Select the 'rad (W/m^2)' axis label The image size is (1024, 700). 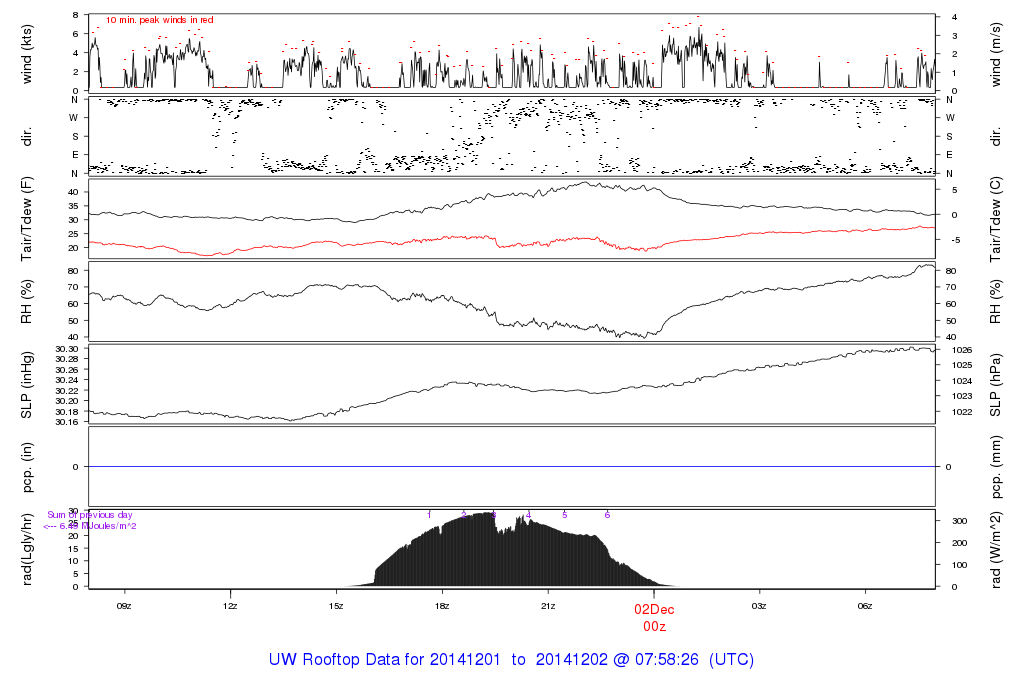[x=995, y=550]
